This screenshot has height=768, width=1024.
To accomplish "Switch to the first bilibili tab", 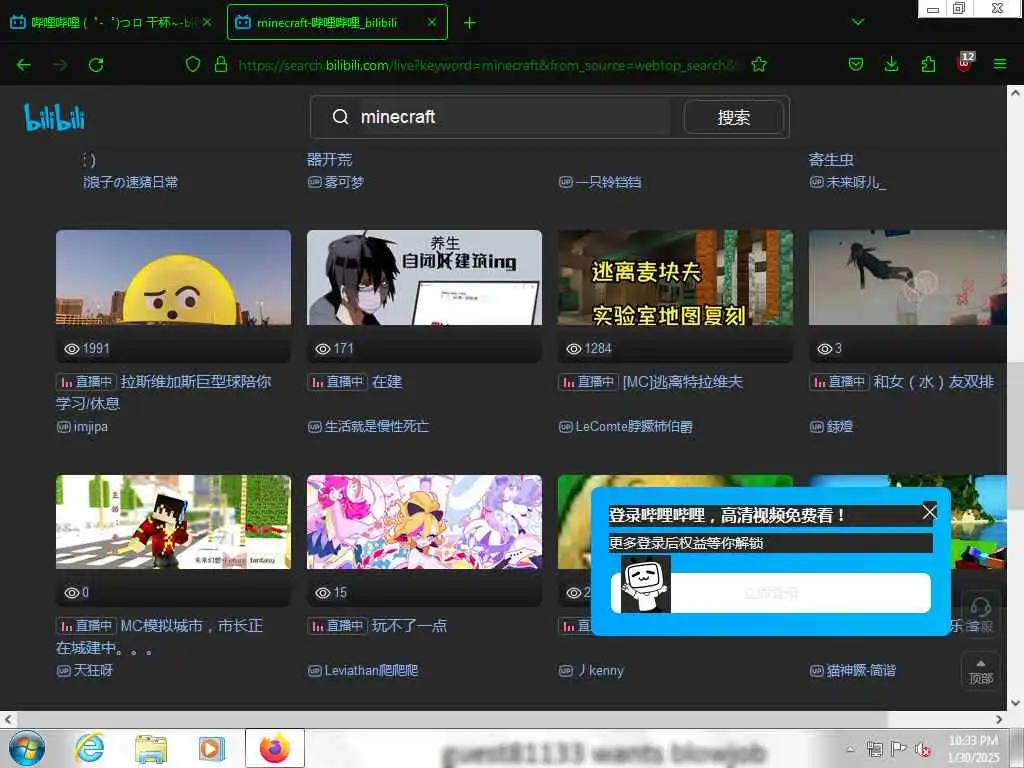I will click(104, 22).
